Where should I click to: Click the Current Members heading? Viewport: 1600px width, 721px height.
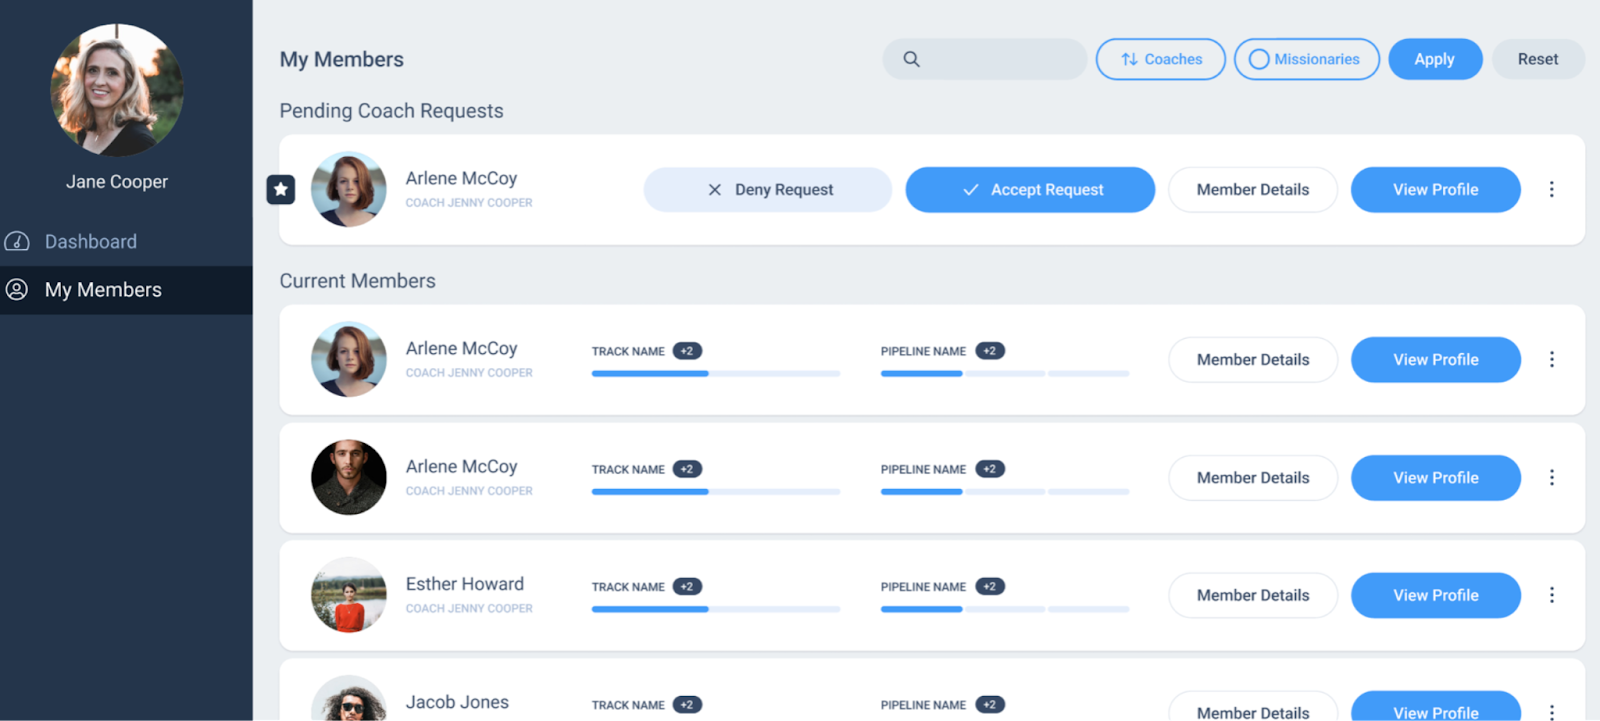pos(357,281)
